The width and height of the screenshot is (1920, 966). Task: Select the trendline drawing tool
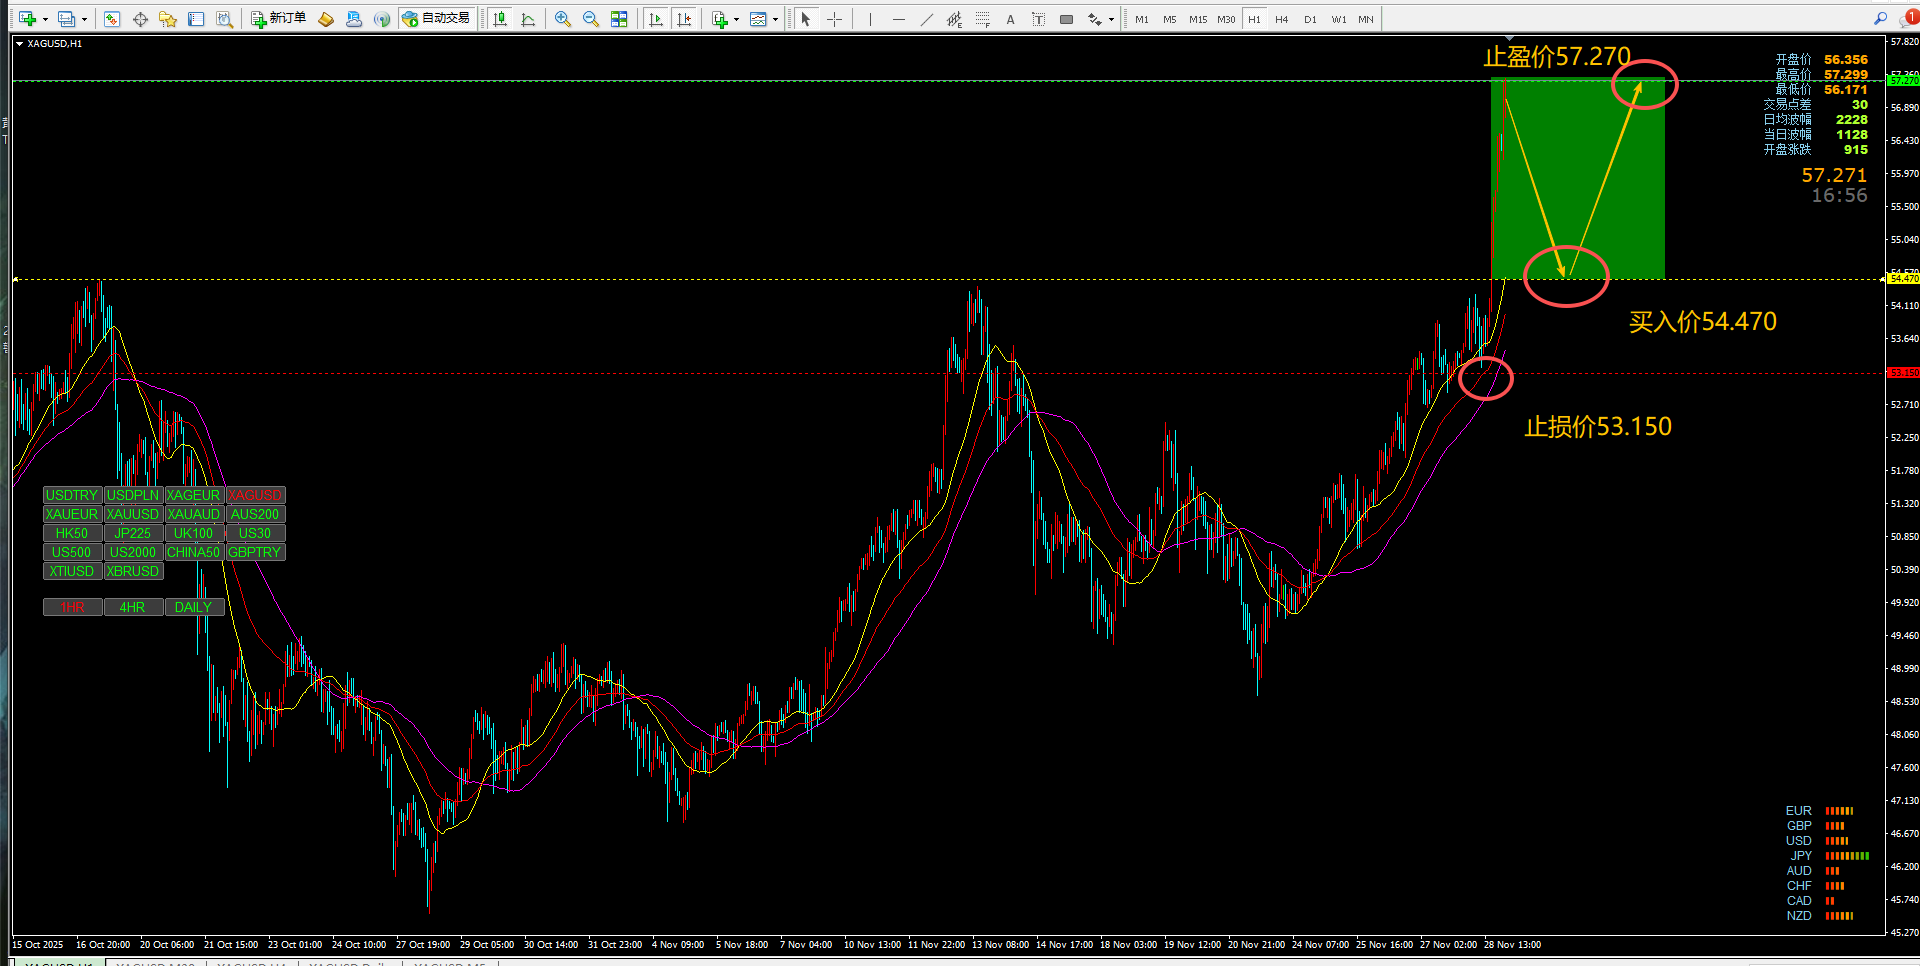pos(926,19)
